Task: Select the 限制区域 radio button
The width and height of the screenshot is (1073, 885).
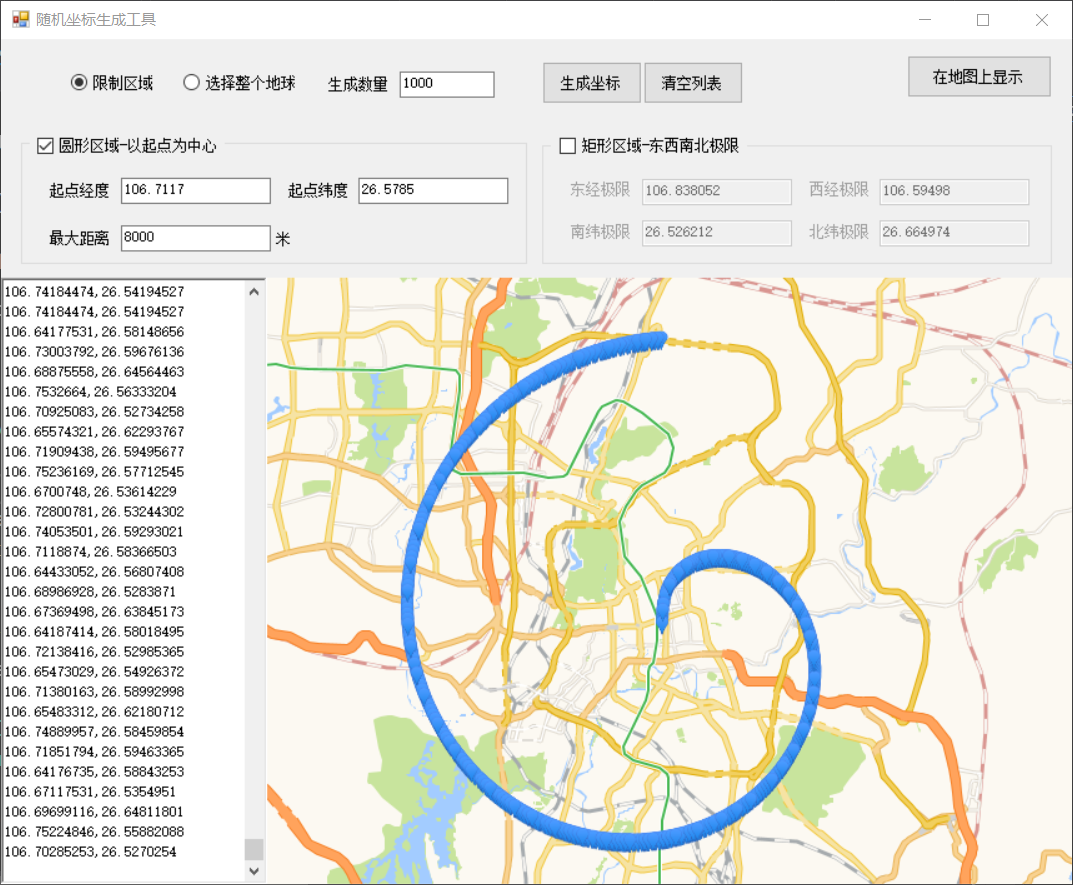Action: pos(79,83)
